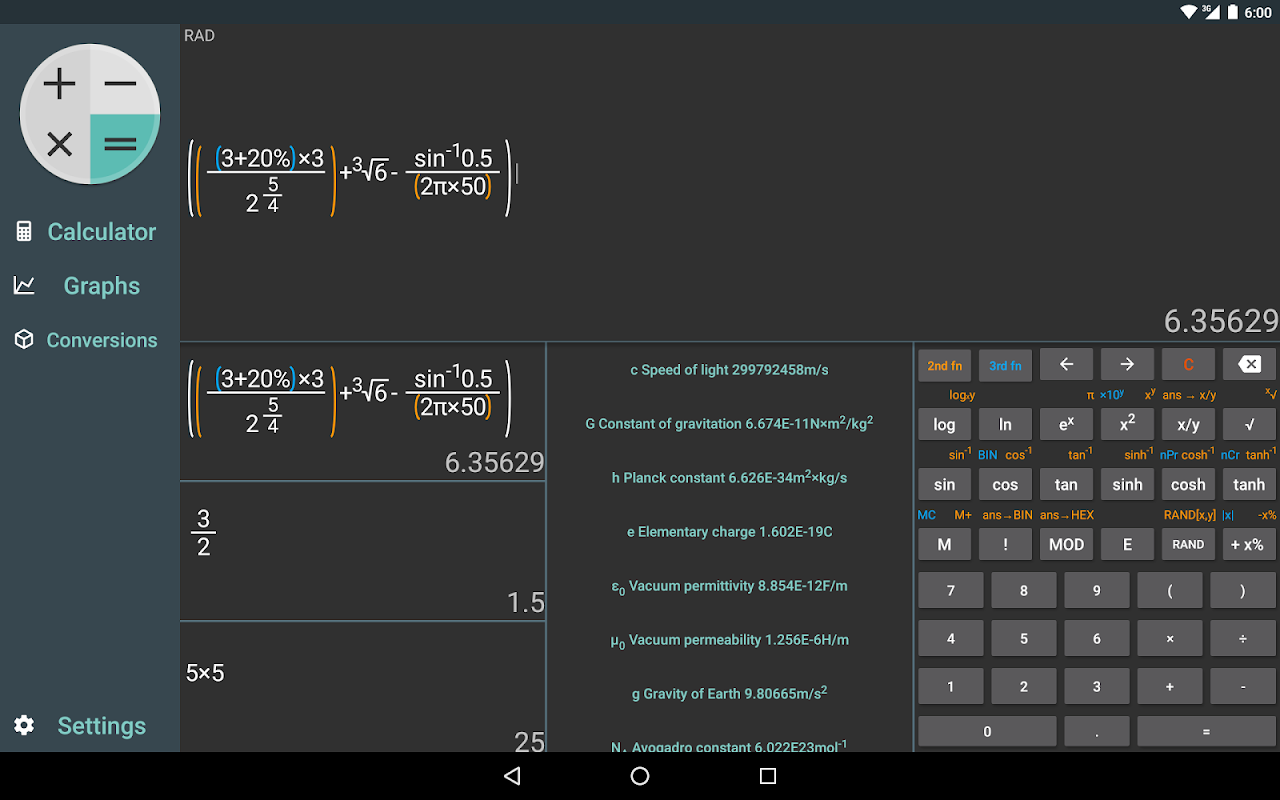Tap digit 3
Viewport: 1280px width, 800px height.
point(1096,686)
